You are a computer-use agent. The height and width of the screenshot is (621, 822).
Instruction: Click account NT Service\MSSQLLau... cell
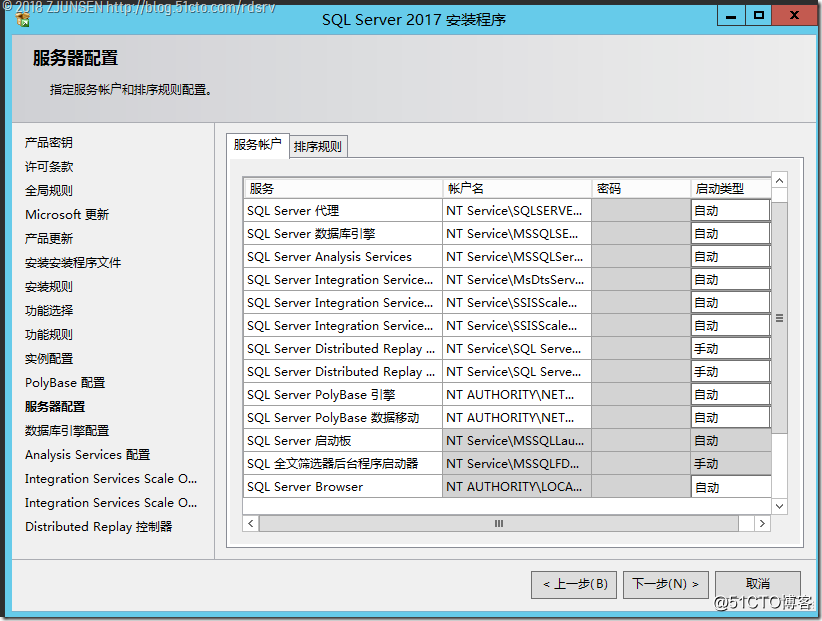517,441
